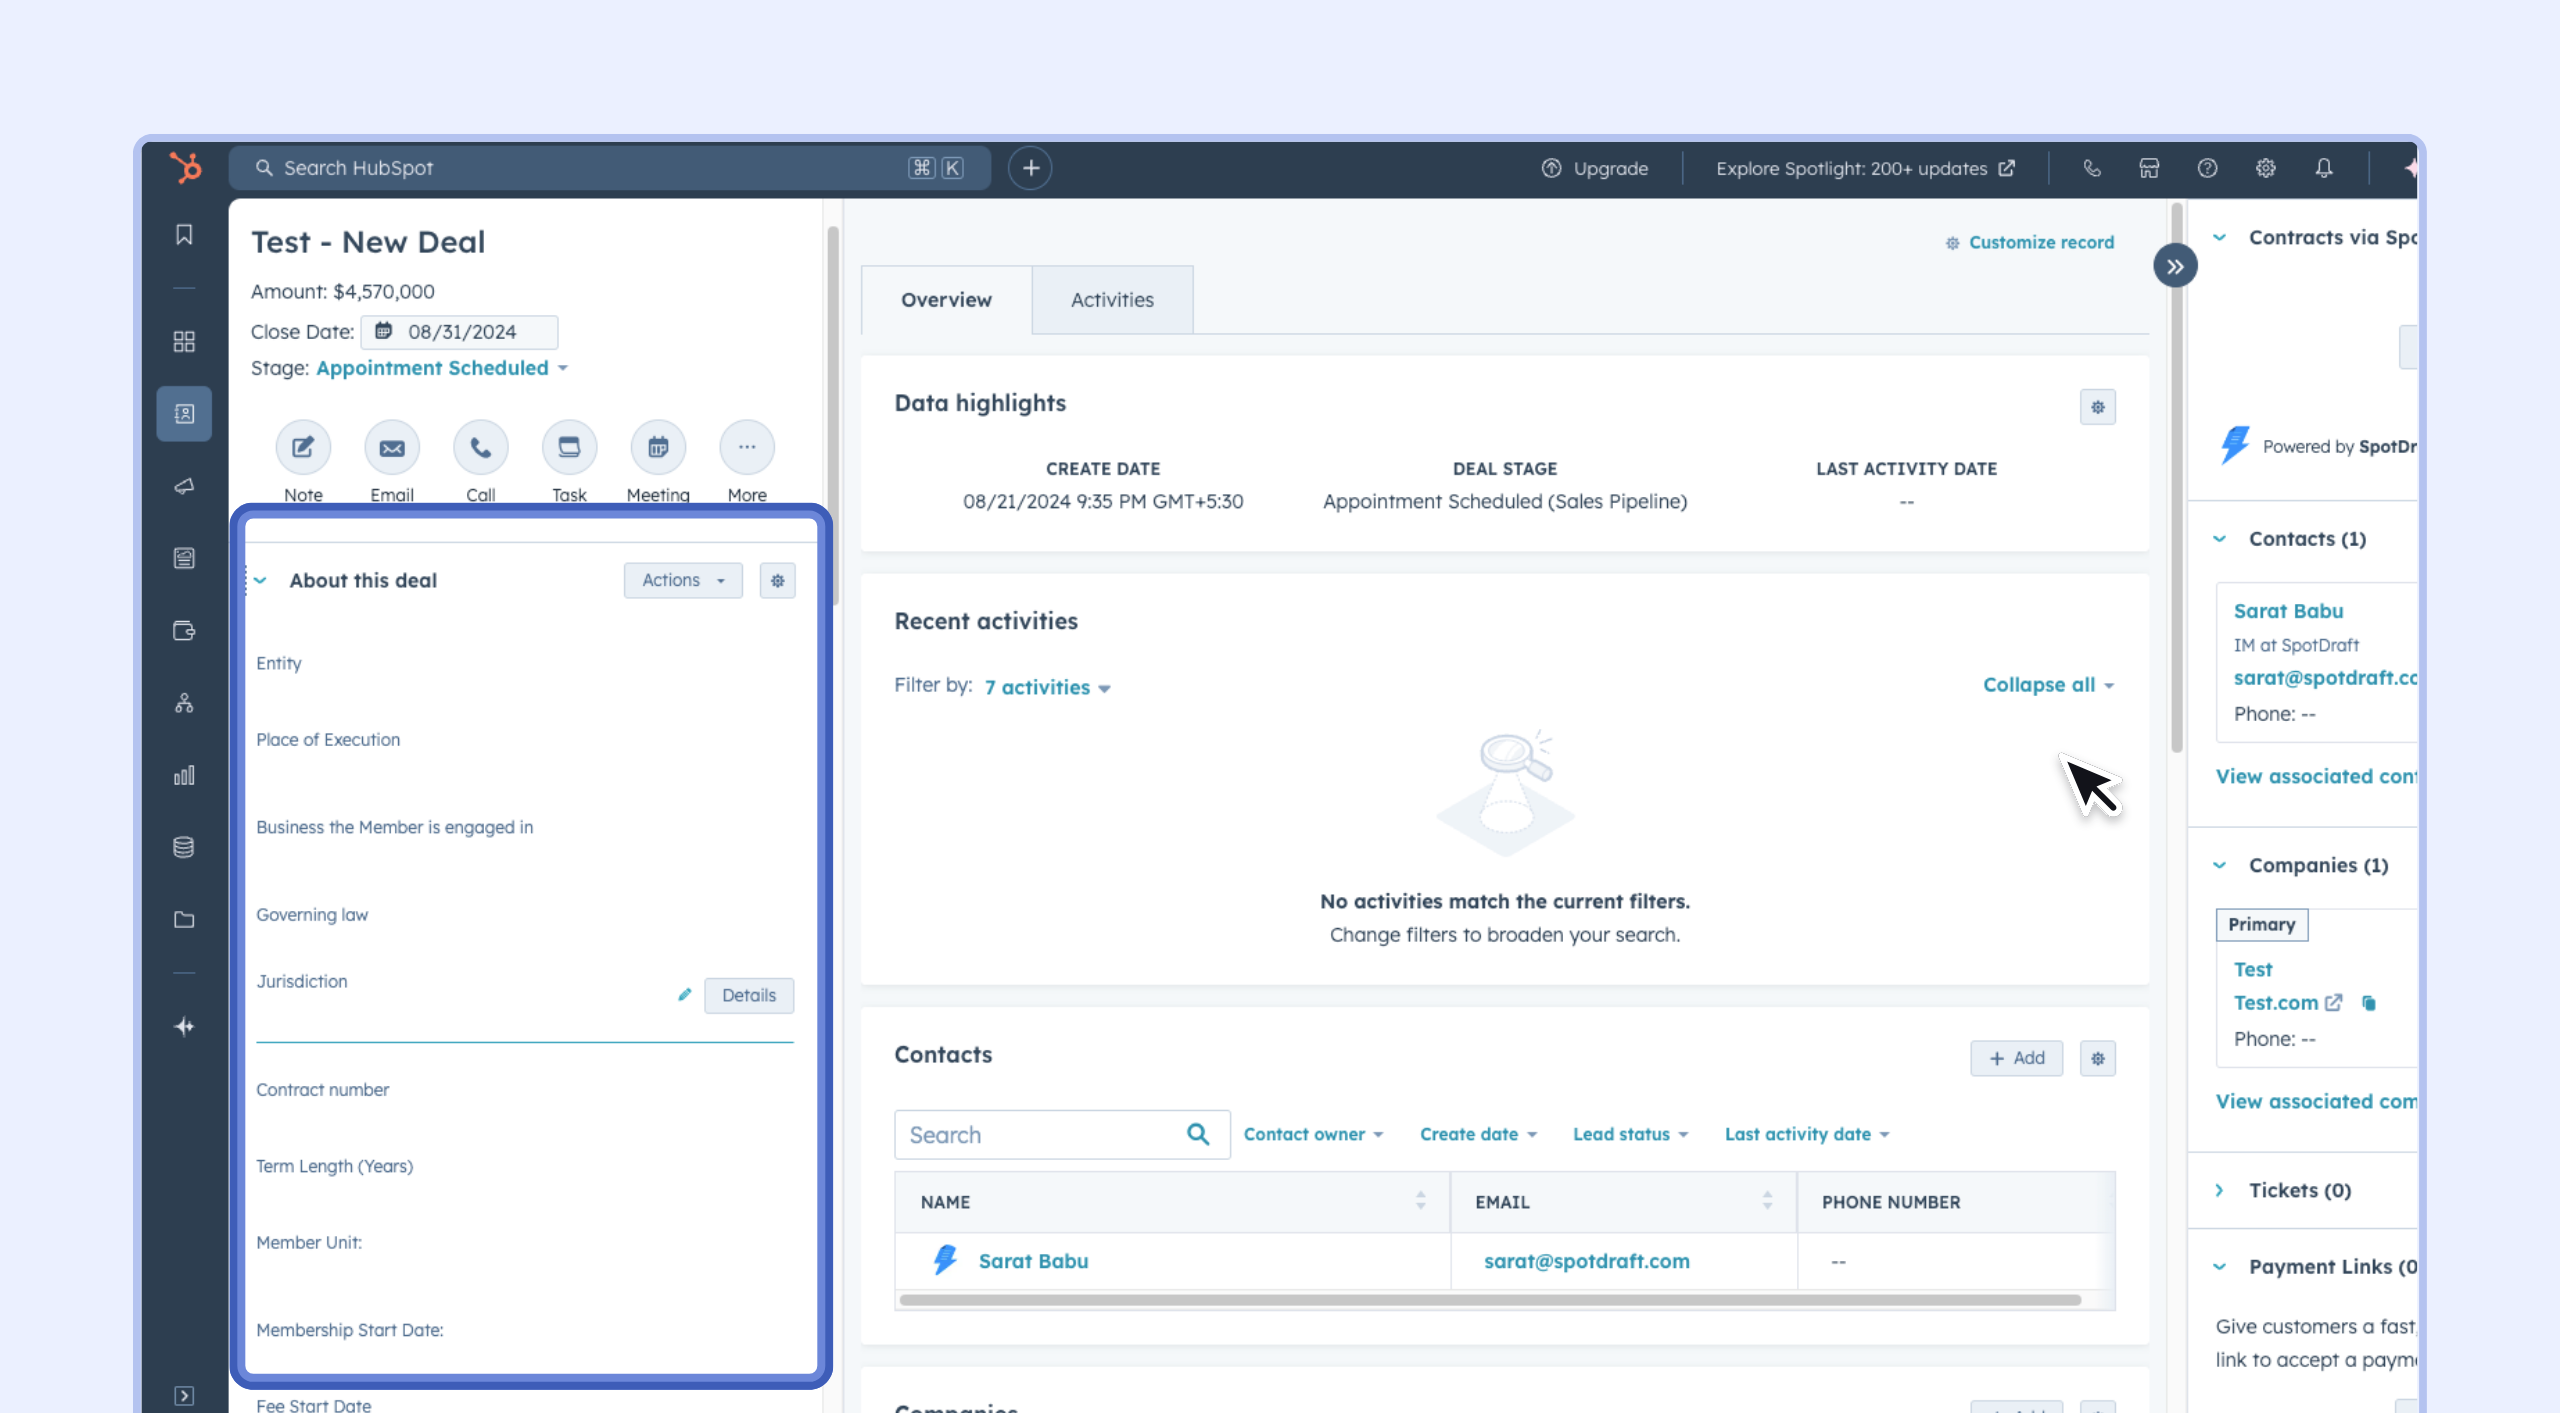Select the Overview tab
The image size is (2560, 1413).
pyautogui.click(x=946, y=300)
